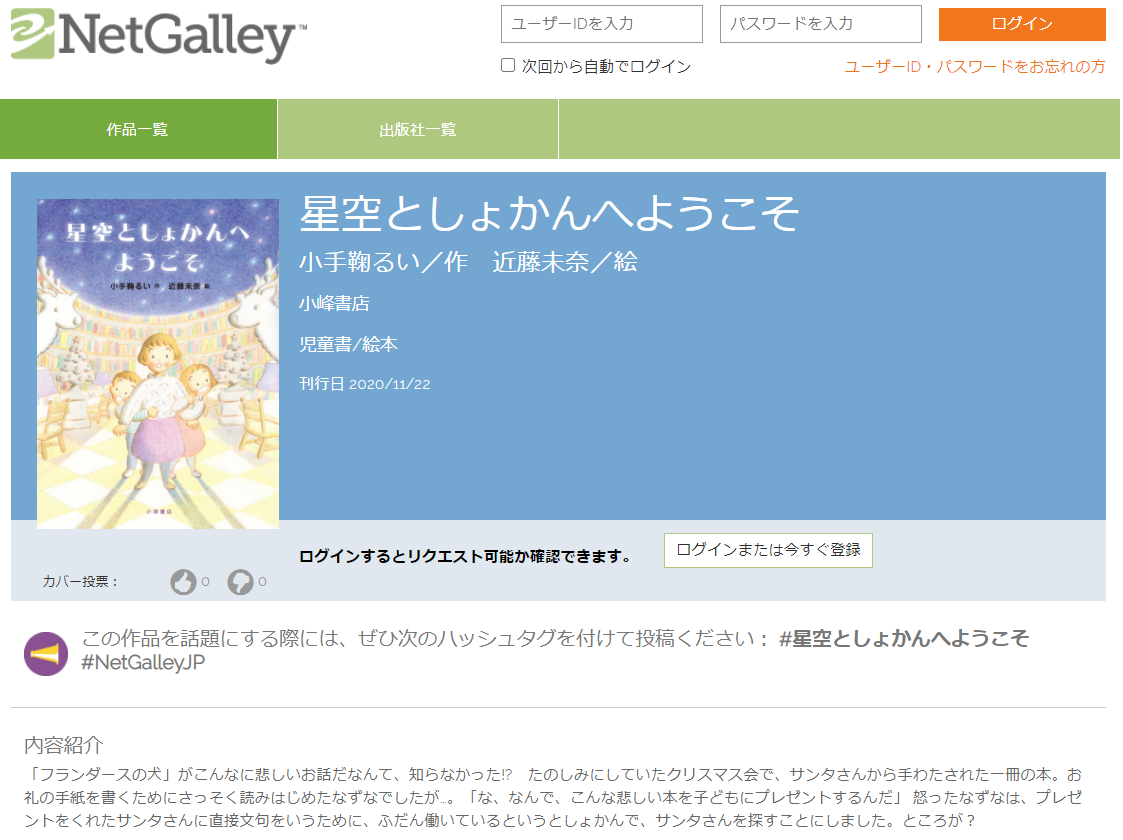Viewport: 1123px width, 840px height.
Task: Click the bold hashtag #星空としょかんへようこそ
Action: 904,637
